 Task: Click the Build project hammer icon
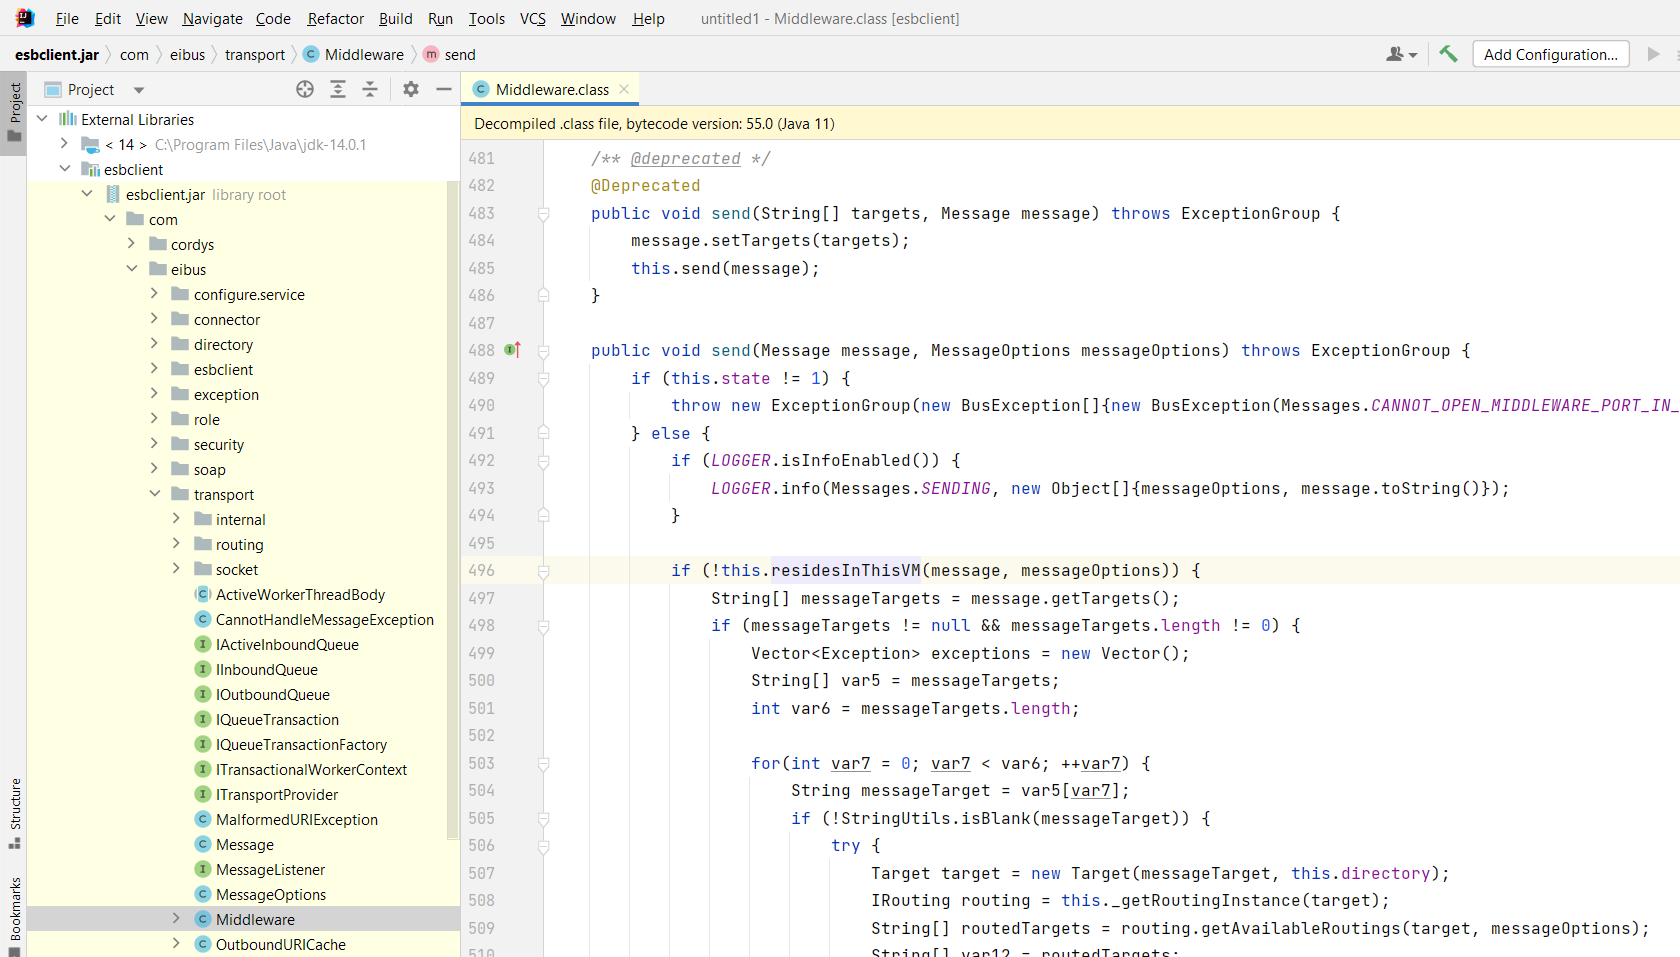click(1448, 54)
